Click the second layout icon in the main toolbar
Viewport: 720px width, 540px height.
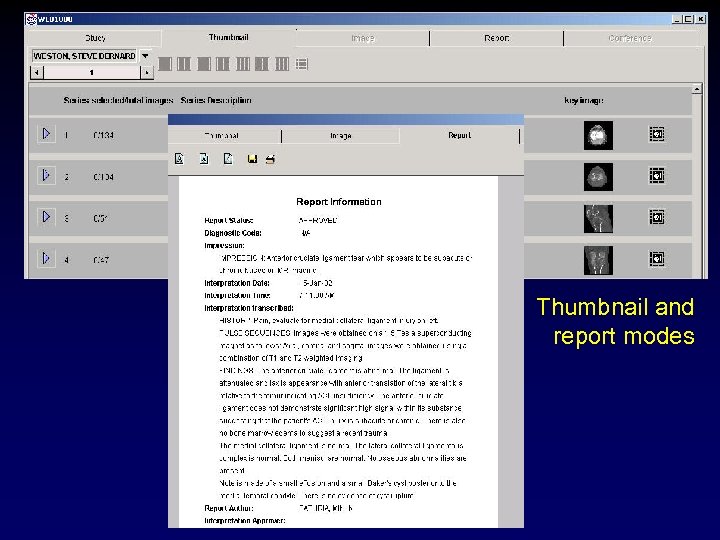click(184, 64)
